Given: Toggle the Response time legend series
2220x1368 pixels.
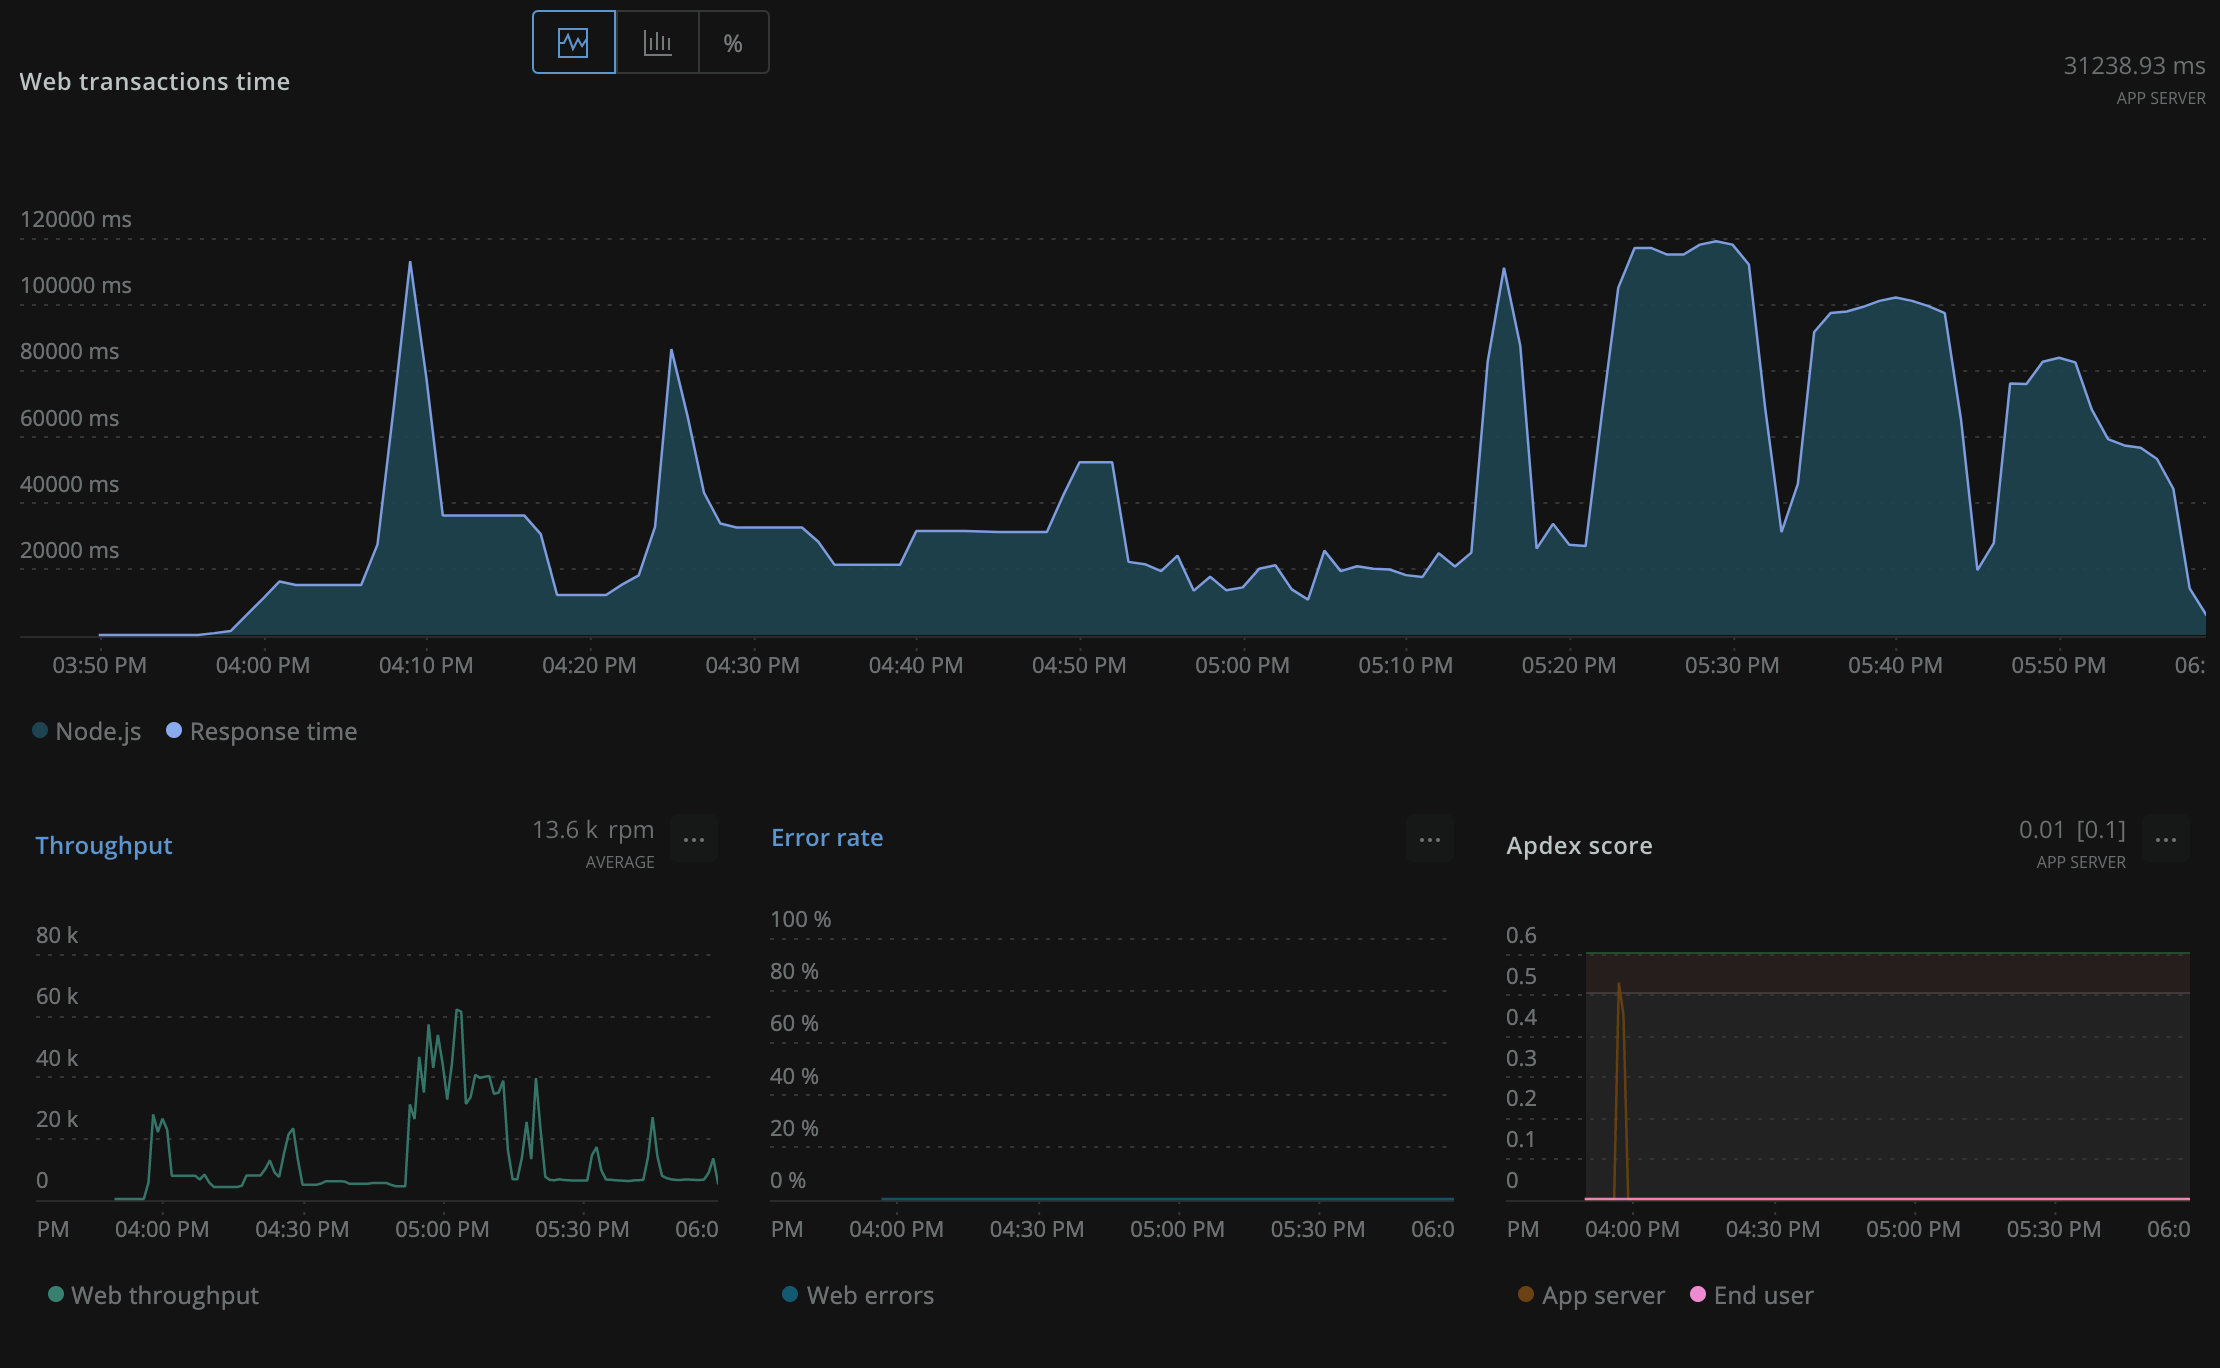Looking at the screenshot, I should (261, 731).
